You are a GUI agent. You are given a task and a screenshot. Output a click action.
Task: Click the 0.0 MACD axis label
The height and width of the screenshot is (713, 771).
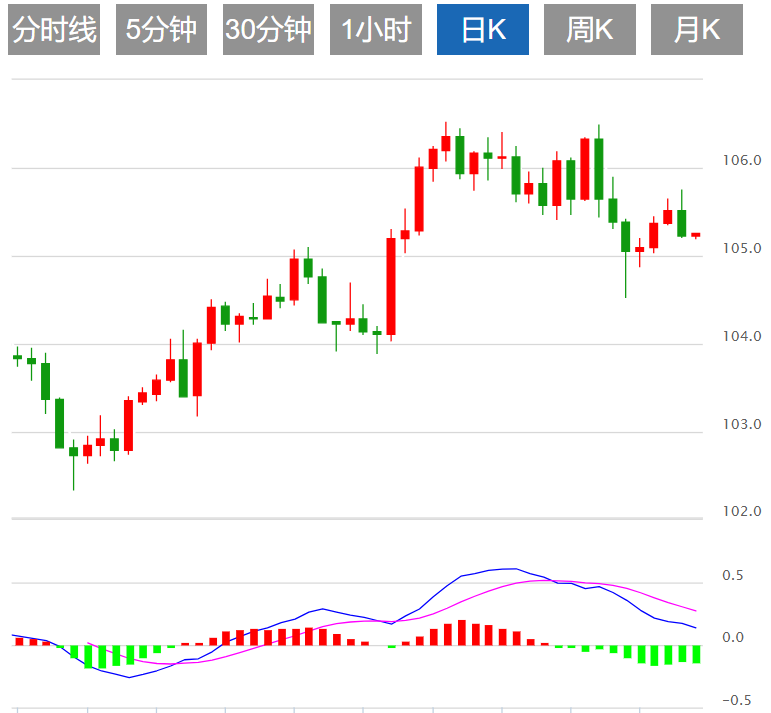(733, 638)
